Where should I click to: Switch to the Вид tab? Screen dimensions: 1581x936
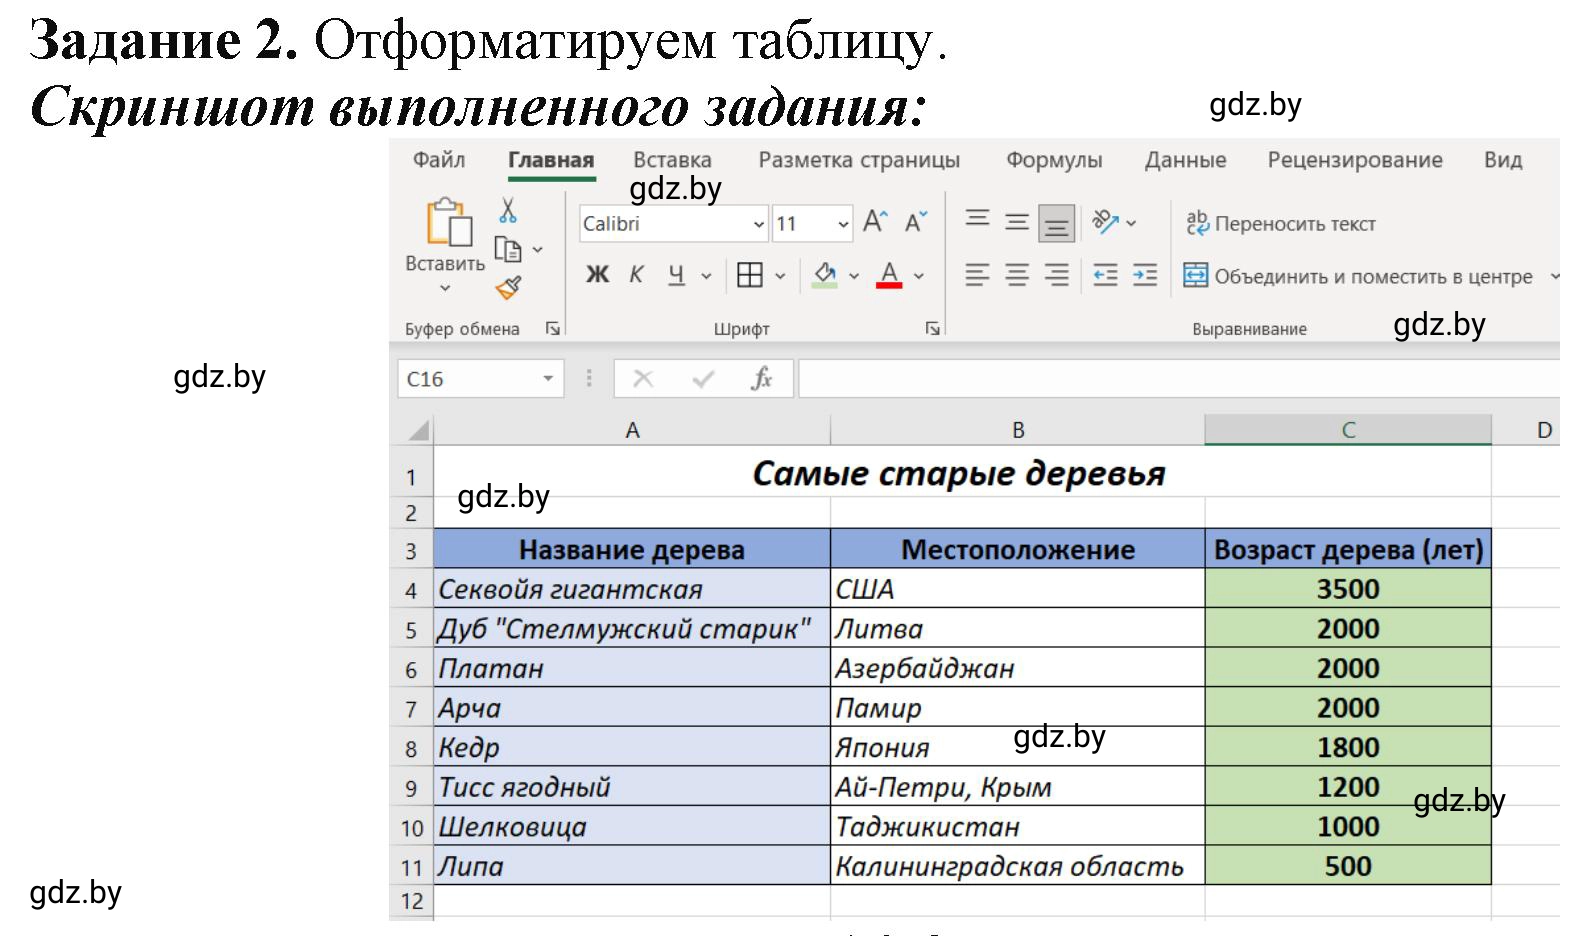(x=1503, y=160)
